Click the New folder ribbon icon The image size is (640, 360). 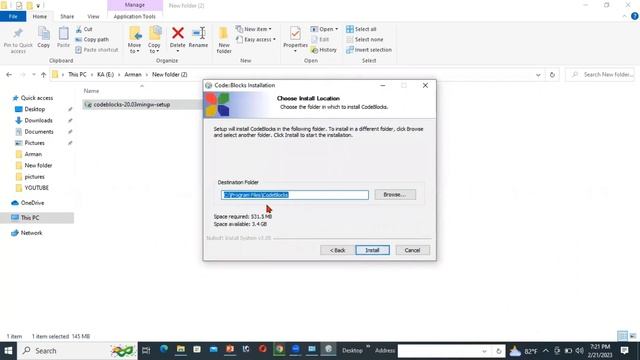coord(224,33)
